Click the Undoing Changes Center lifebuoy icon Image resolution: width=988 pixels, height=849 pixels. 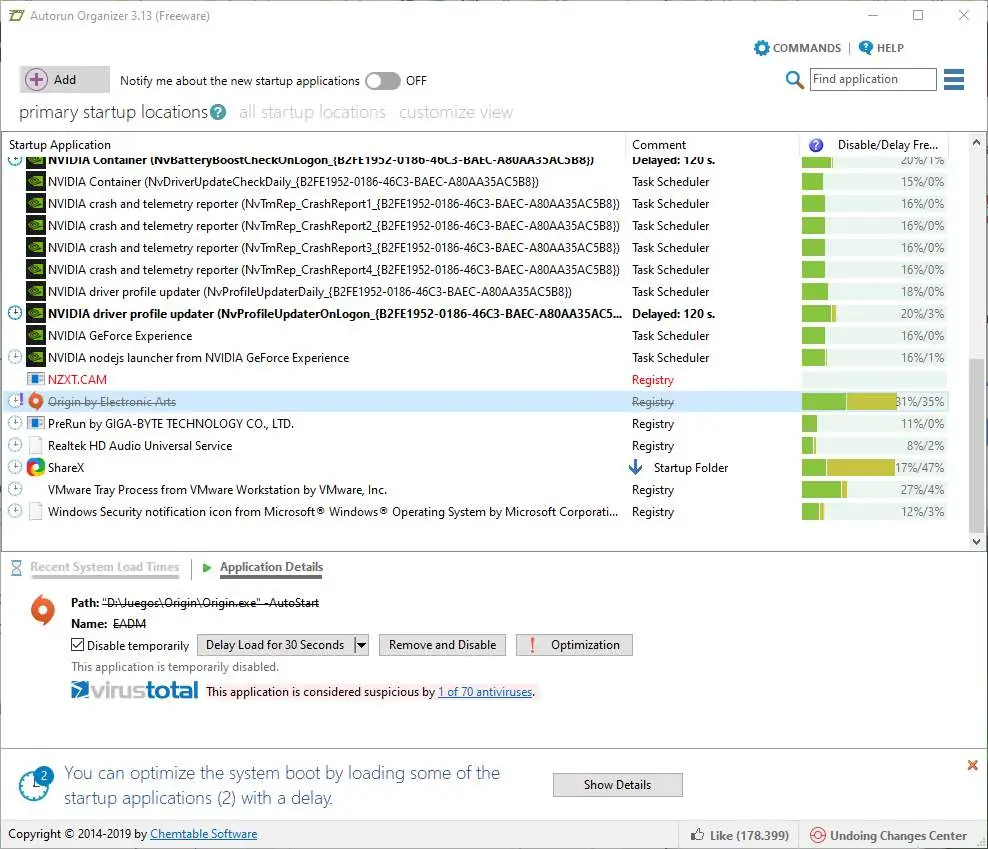(817, 835)
